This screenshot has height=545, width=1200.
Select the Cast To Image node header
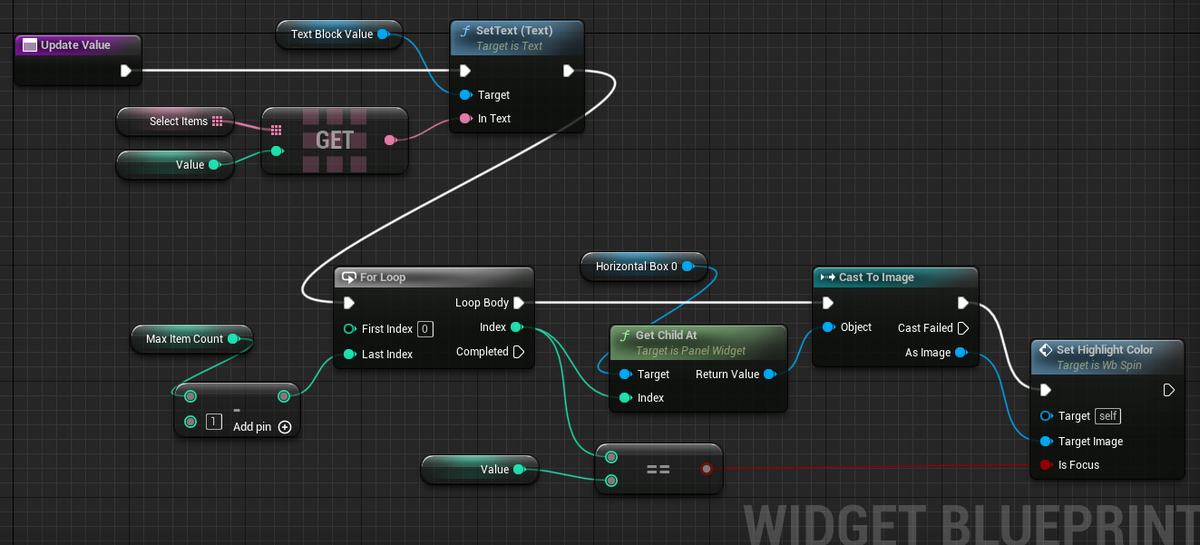895,277
